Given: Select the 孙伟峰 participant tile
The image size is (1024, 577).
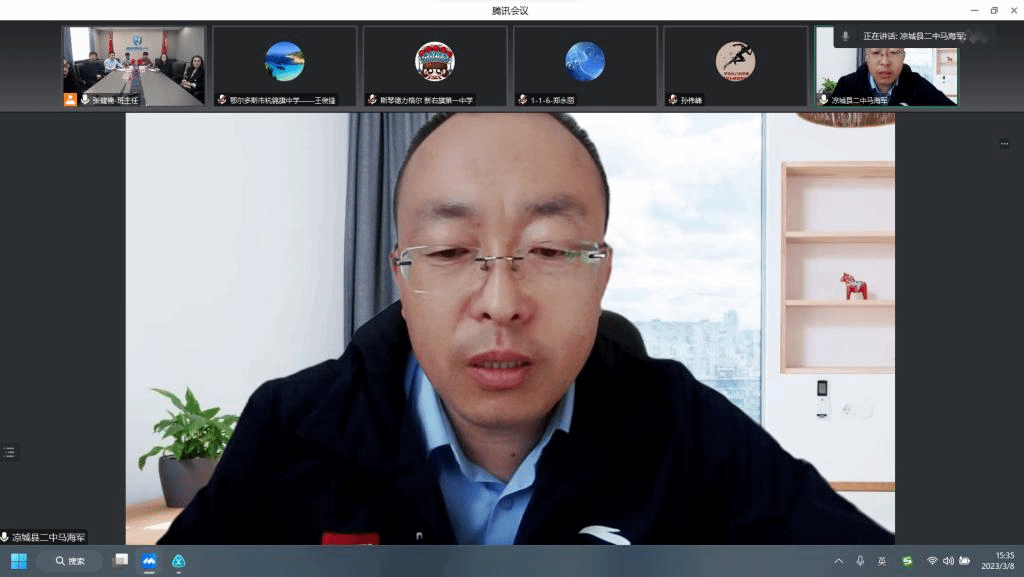Looking at the screenshot, I should point(735,65).
